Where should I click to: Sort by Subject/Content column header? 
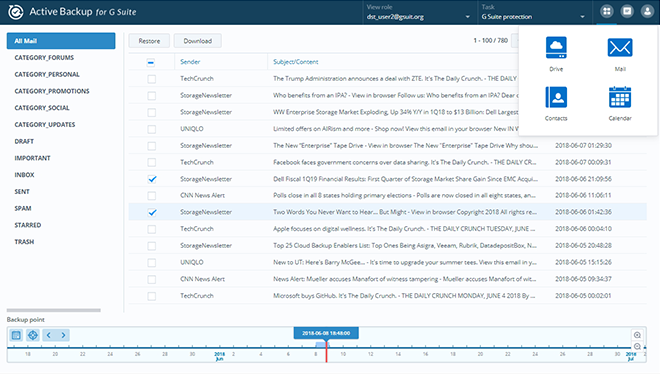295,62
